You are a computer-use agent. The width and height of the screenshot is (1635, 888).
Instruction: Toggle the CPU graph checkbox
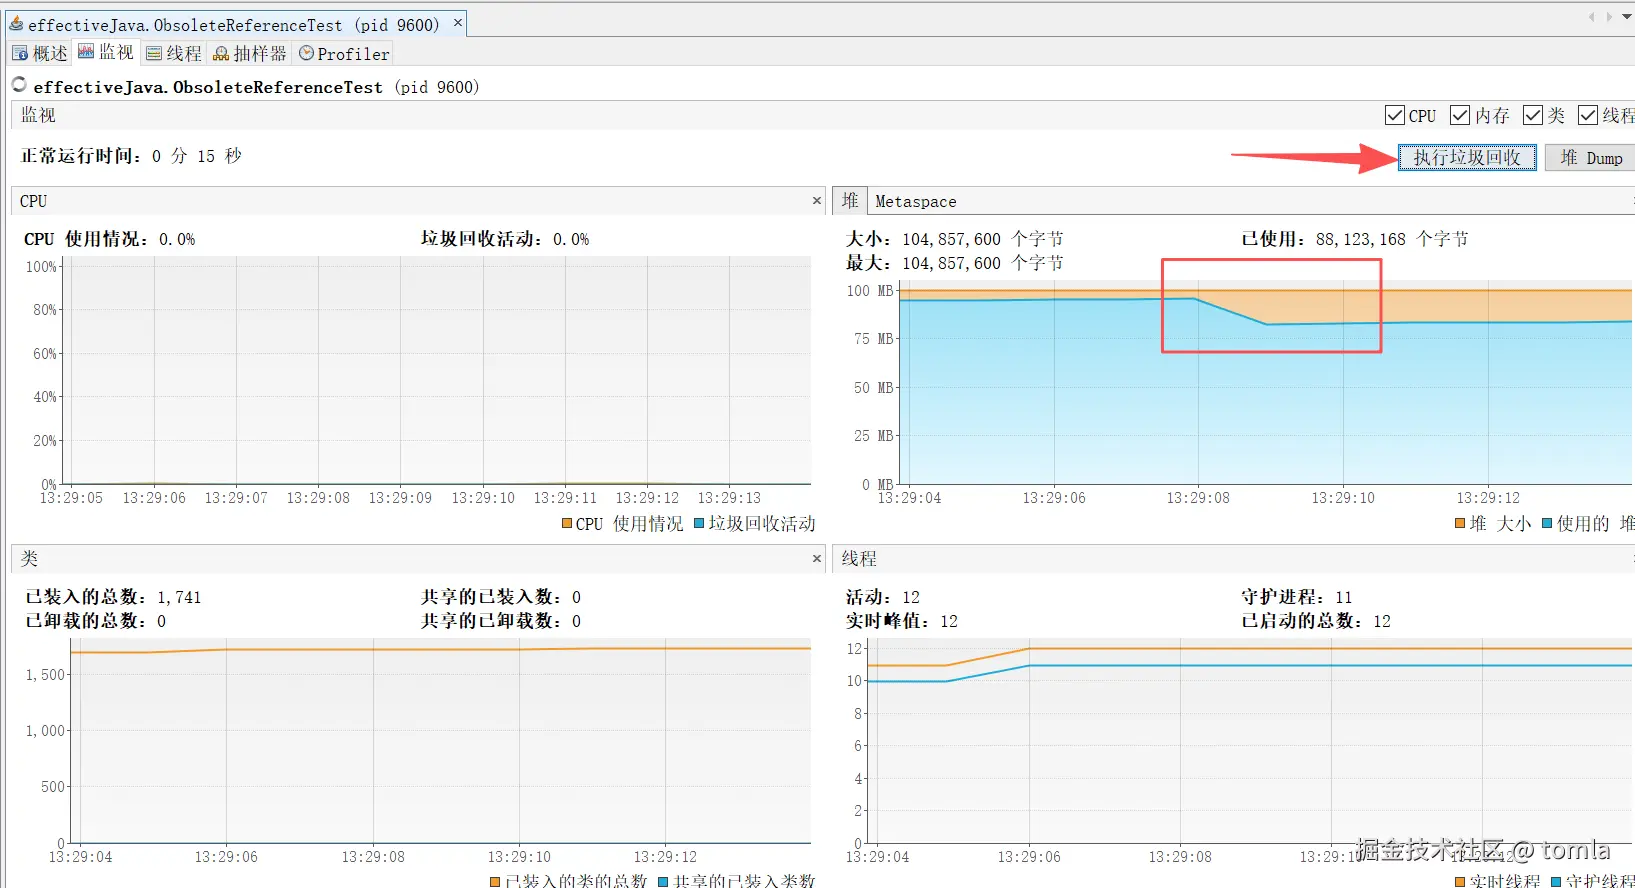[1395, 116]
